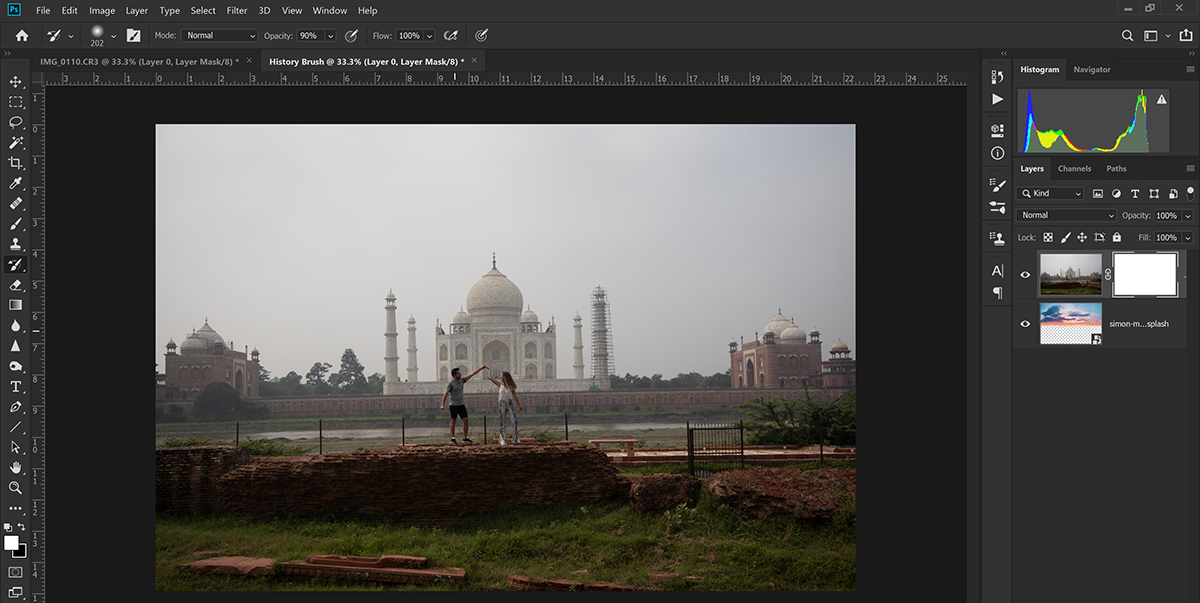Screen dimensions: 1200x603
Task: Switch to the Channels tab
Action: 1074,168
